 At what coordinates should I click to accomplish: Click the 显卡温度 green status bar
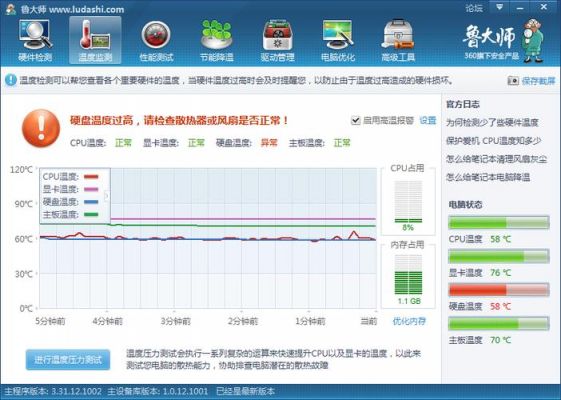498,256
